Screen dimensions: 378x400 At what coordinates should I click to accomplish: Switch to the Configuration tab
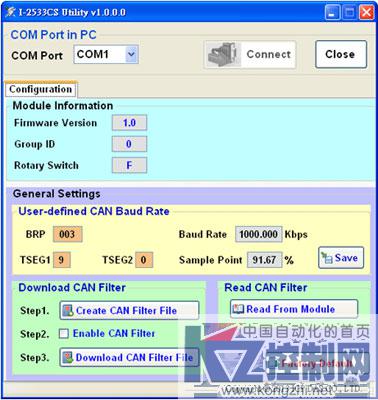pos(41,89)
